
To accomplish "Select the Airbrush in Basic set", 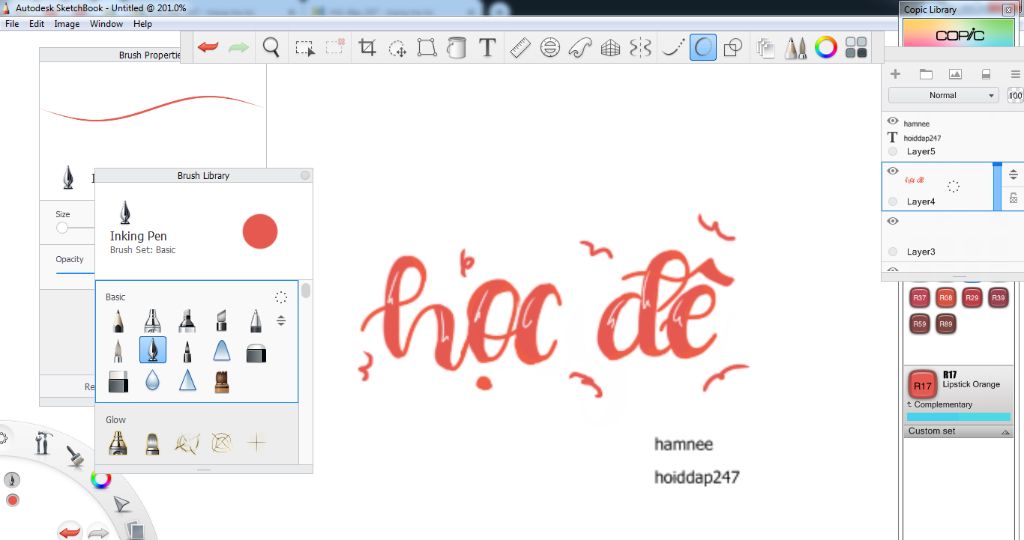I will (x=152, y=320).
